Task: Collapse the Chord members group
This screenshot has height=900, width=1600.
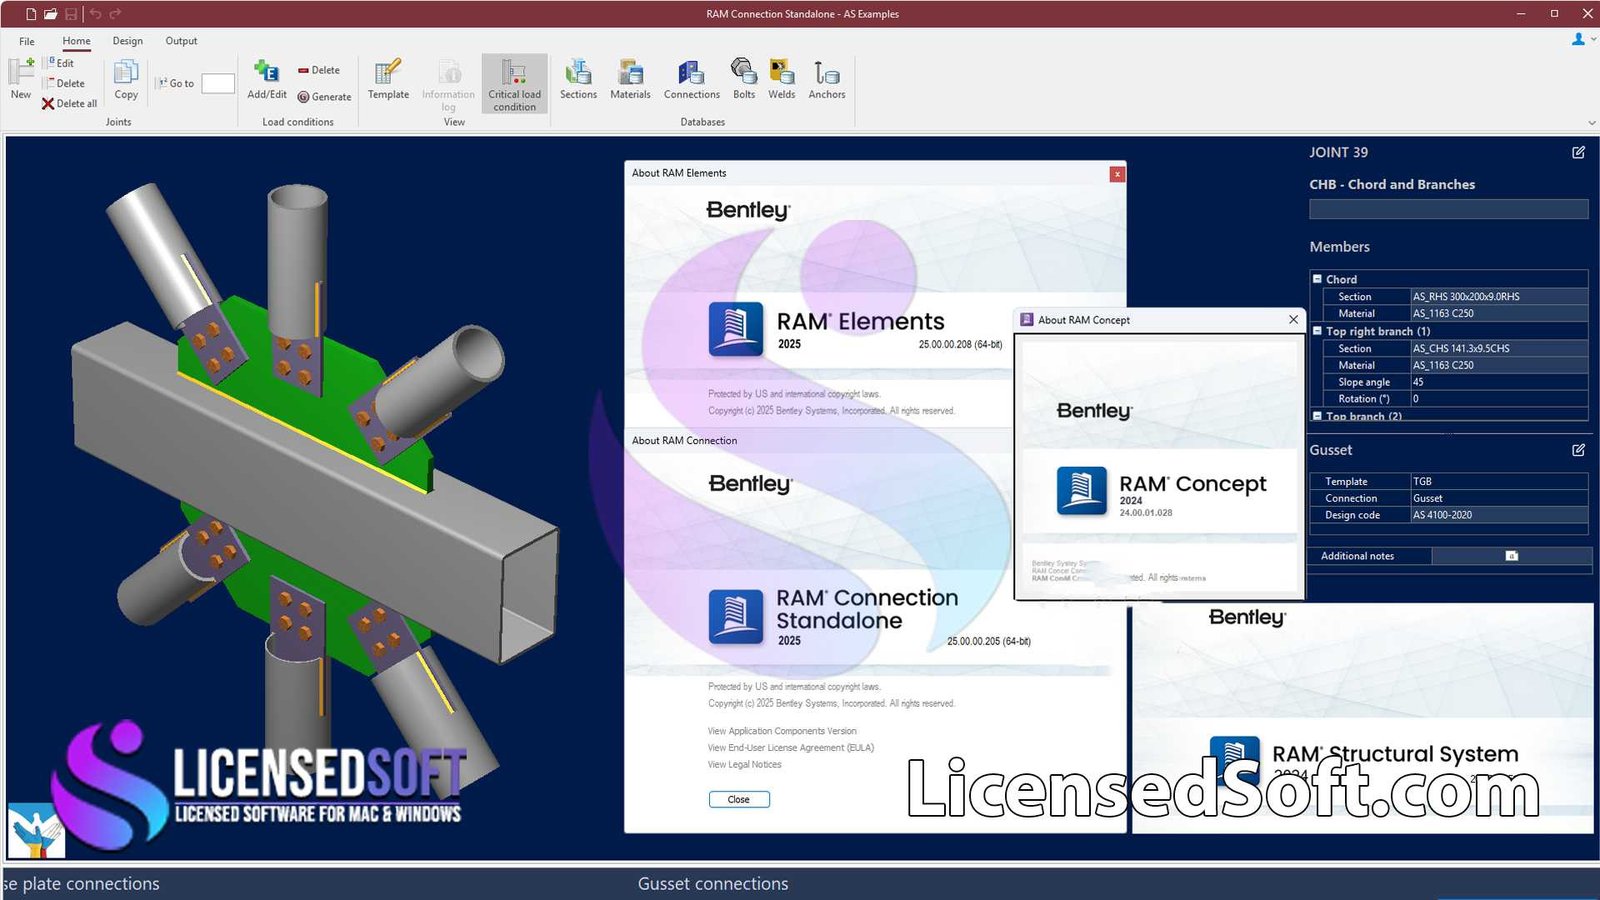Action: pyautogui.click(x=1317, y=279)
